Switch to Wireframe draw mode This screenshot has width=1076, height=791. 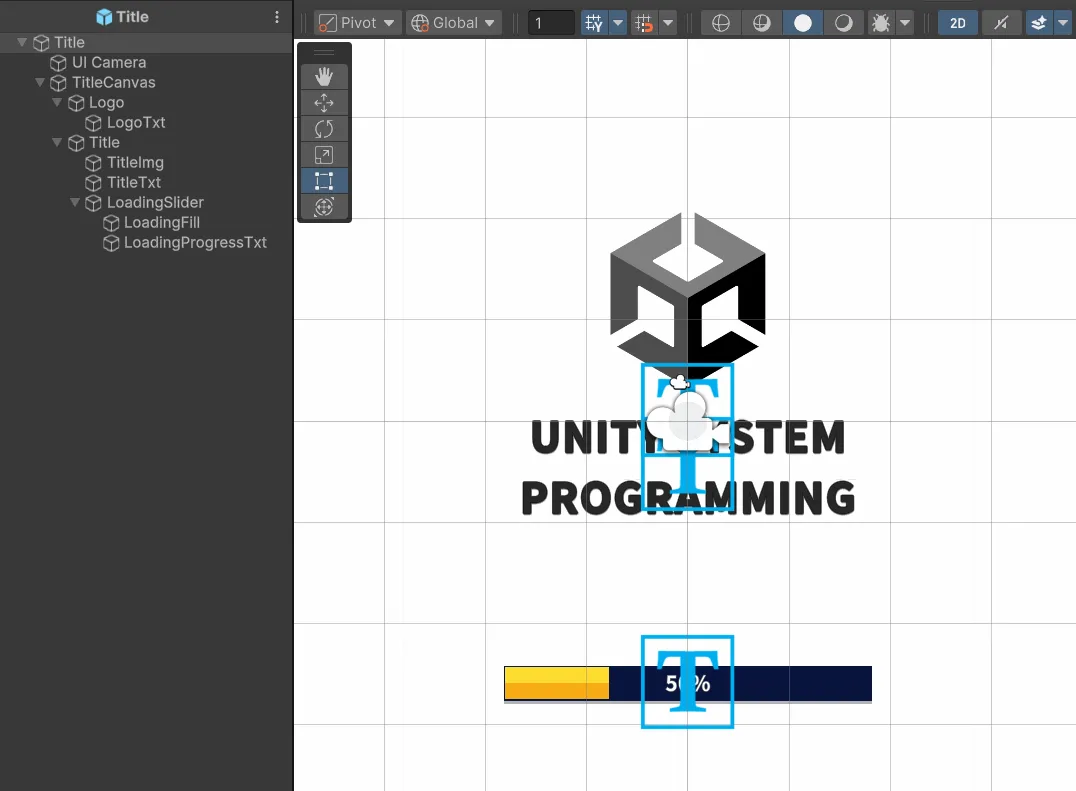(x=721, y=23)
